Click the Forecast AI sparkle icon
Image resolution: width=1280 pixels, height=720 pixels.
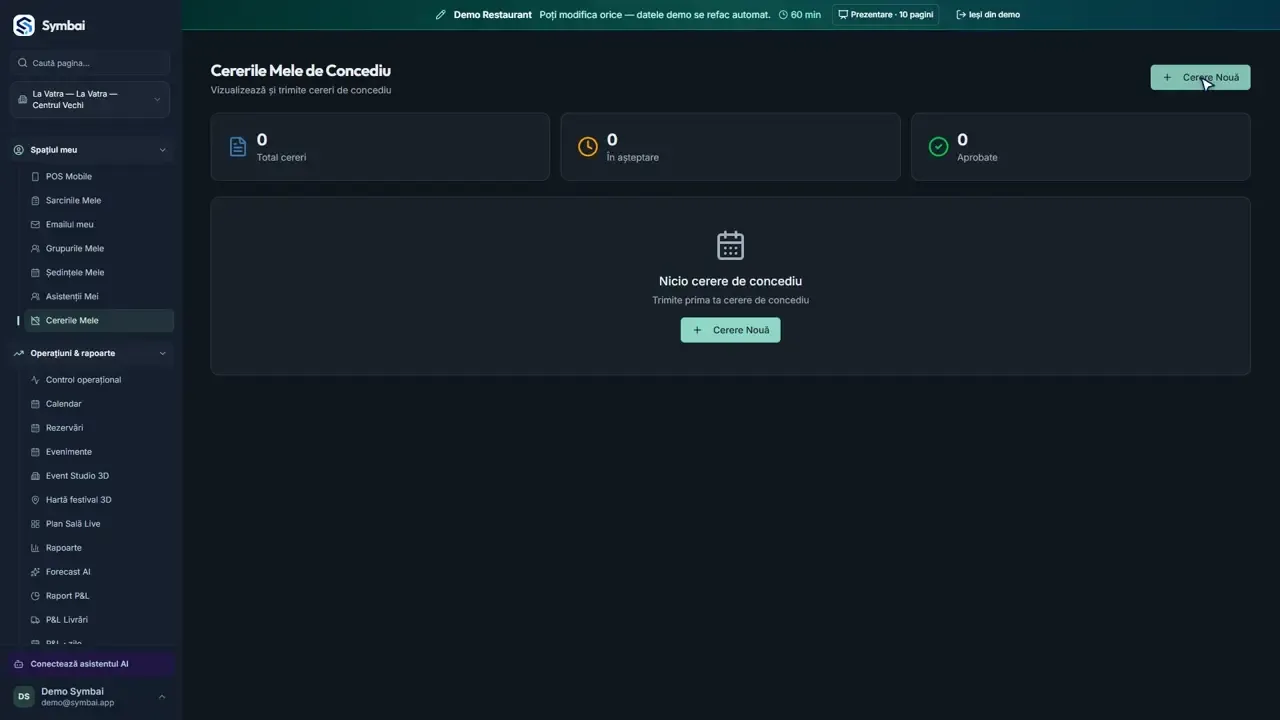click(35, 572)
